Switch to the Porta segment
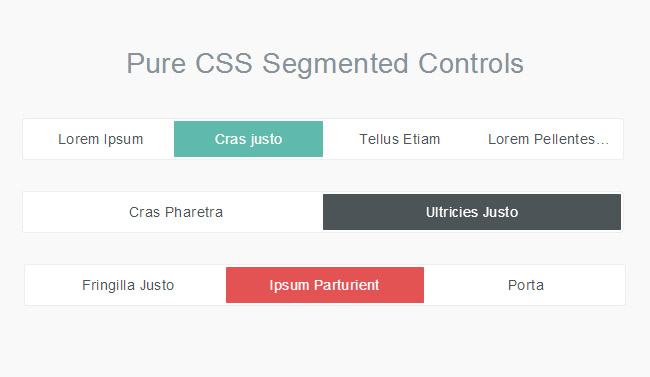The width and height of the screenshot is (650, 377). tap(525, 285)
